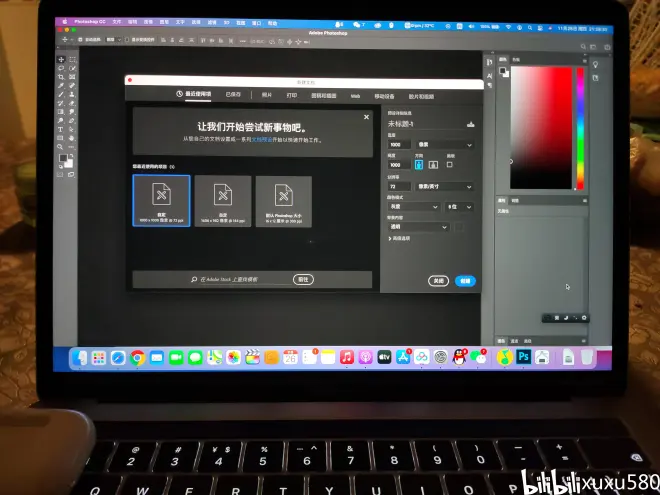Toggle the auto-select checkbox in the options bar
Image resolution: width=660 pixels, height=495 pixels.
(80, 40)
